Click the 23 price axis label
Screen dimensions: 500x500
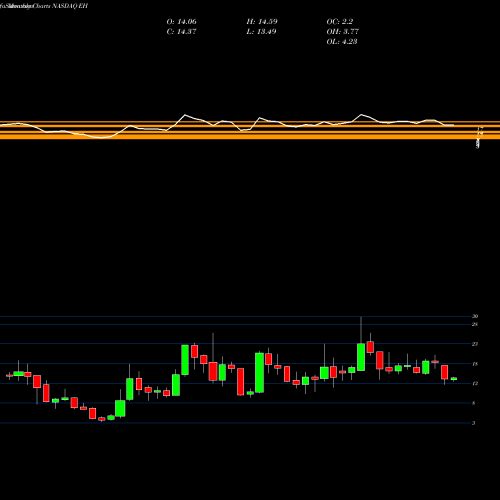(x=475, y=344)
